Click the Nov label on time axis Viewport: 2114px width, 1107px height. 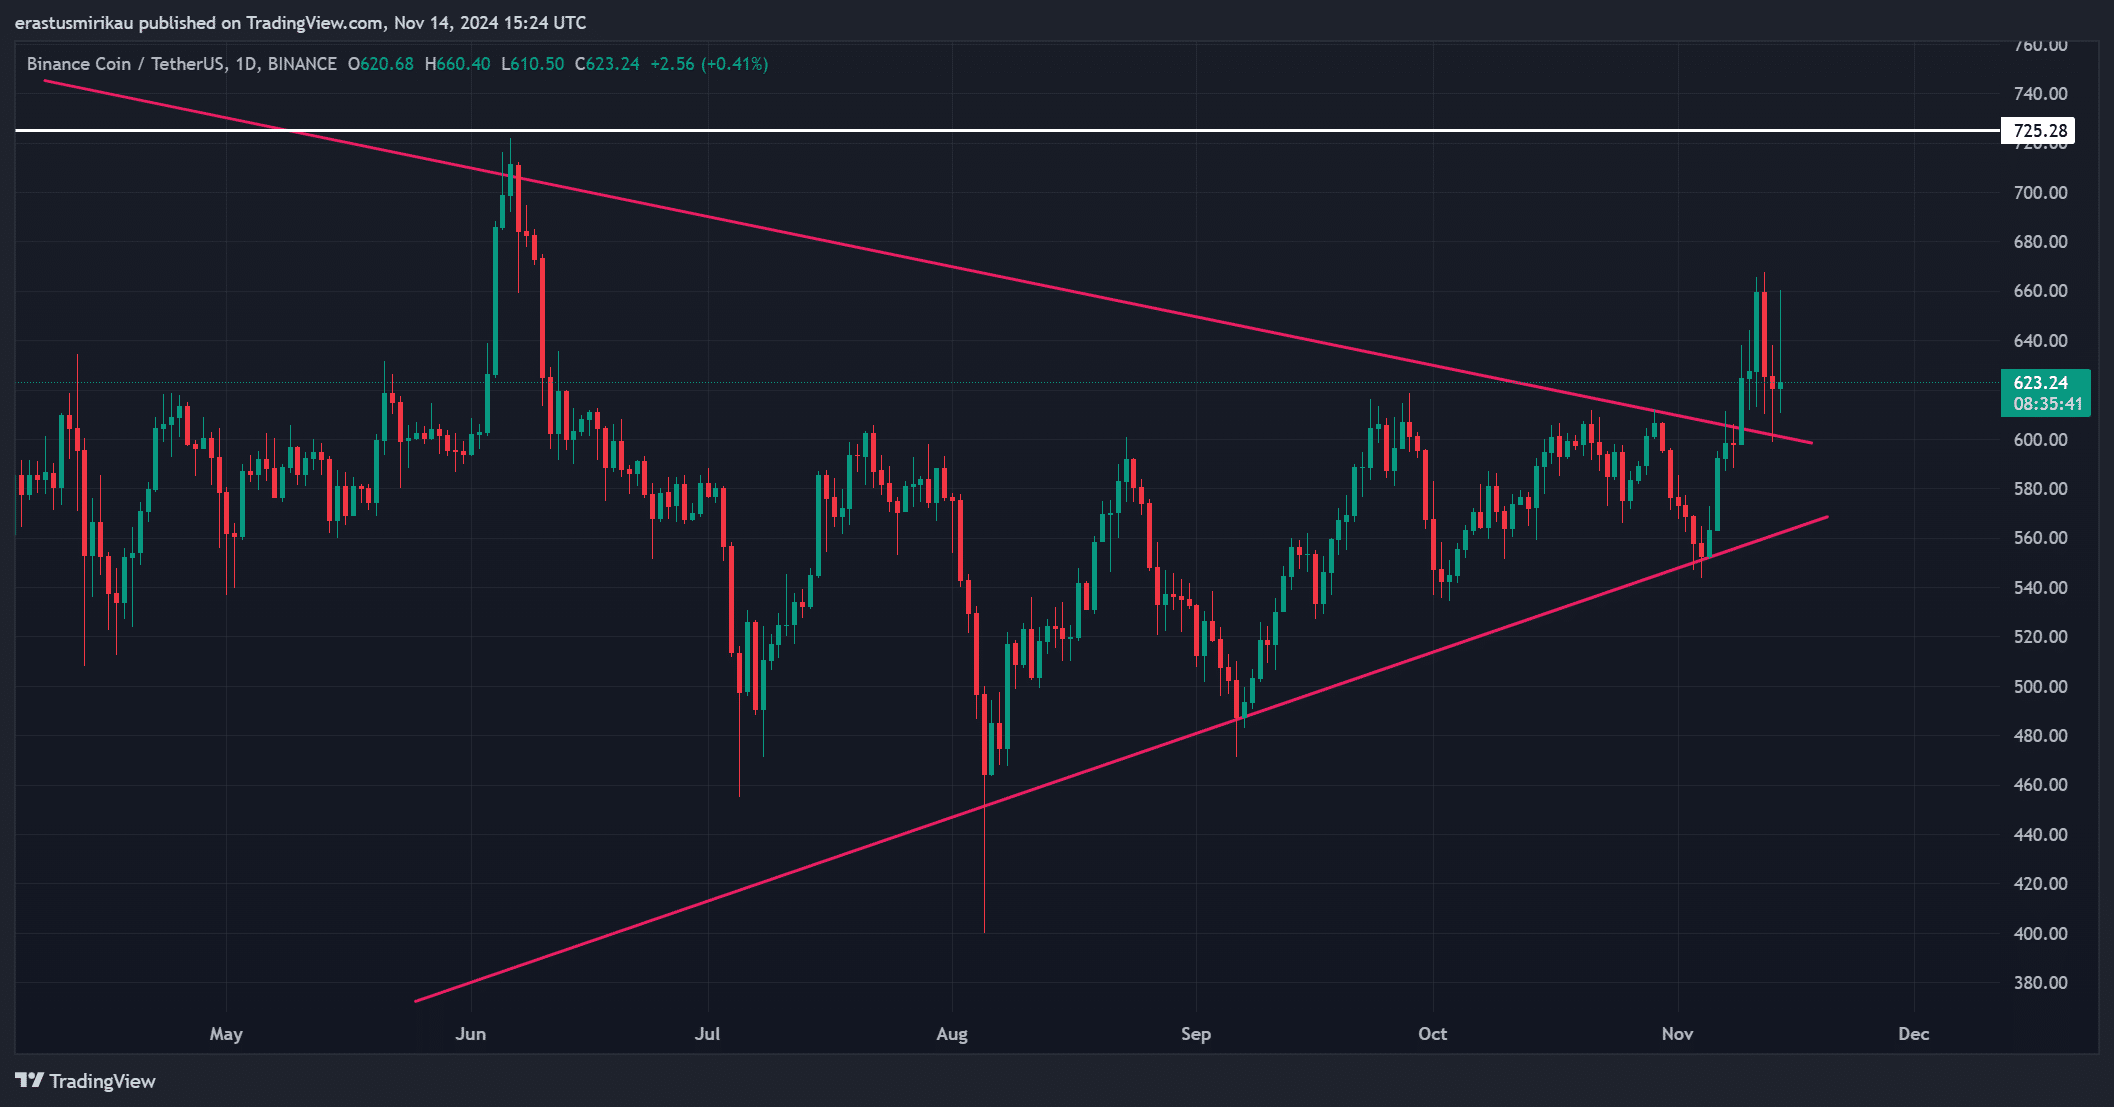[x=1677, y=1034]
